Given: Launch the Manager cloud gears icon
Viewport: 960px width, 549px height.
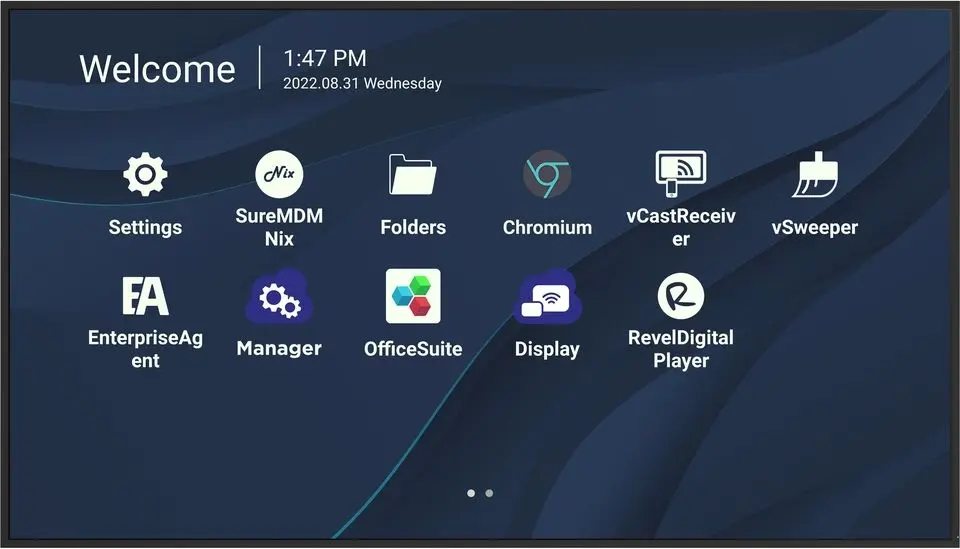Looking at the screenshot, I should pyautogui.click(x=279, y=297).
